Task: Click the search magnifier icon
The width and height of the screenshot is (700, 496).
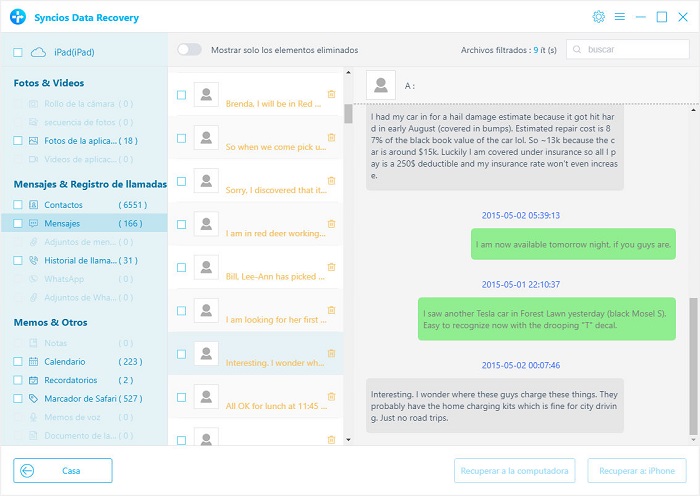Action: point(577,50)
